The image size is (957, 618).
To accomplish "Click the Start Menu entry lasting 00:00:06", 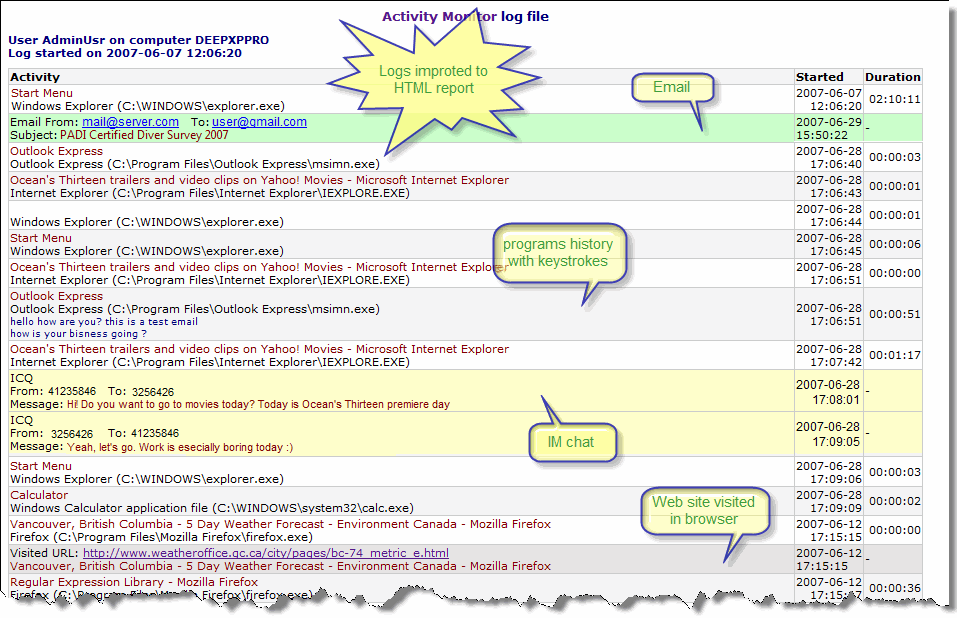I will coord(41,238).
